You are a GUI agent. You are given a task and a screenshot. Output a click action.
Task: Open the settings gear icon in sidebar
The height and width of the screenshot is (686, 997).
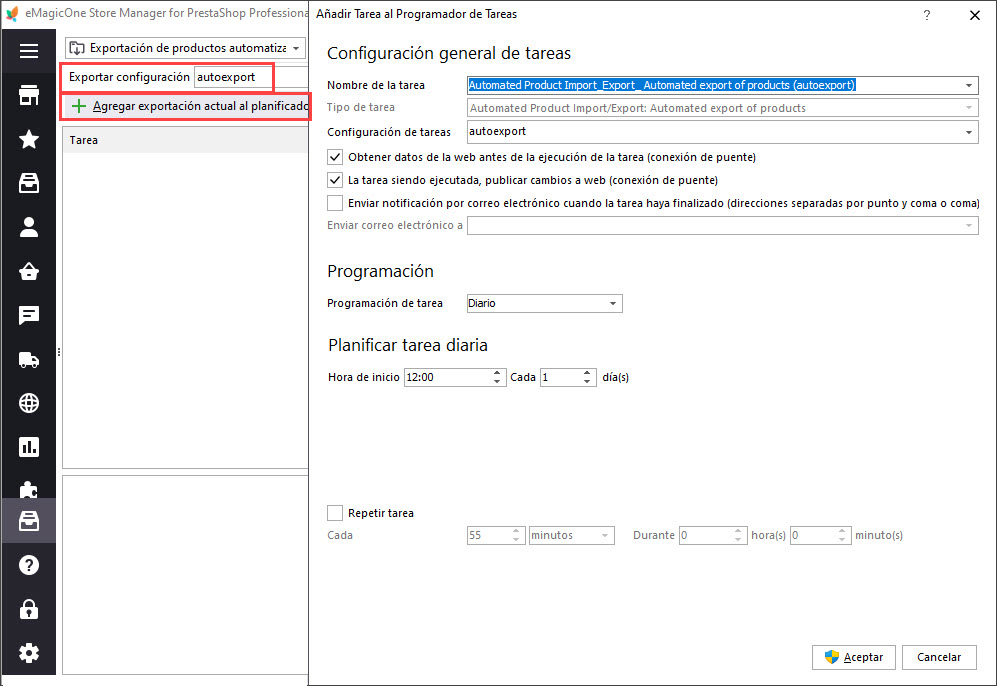coord(29,653)
